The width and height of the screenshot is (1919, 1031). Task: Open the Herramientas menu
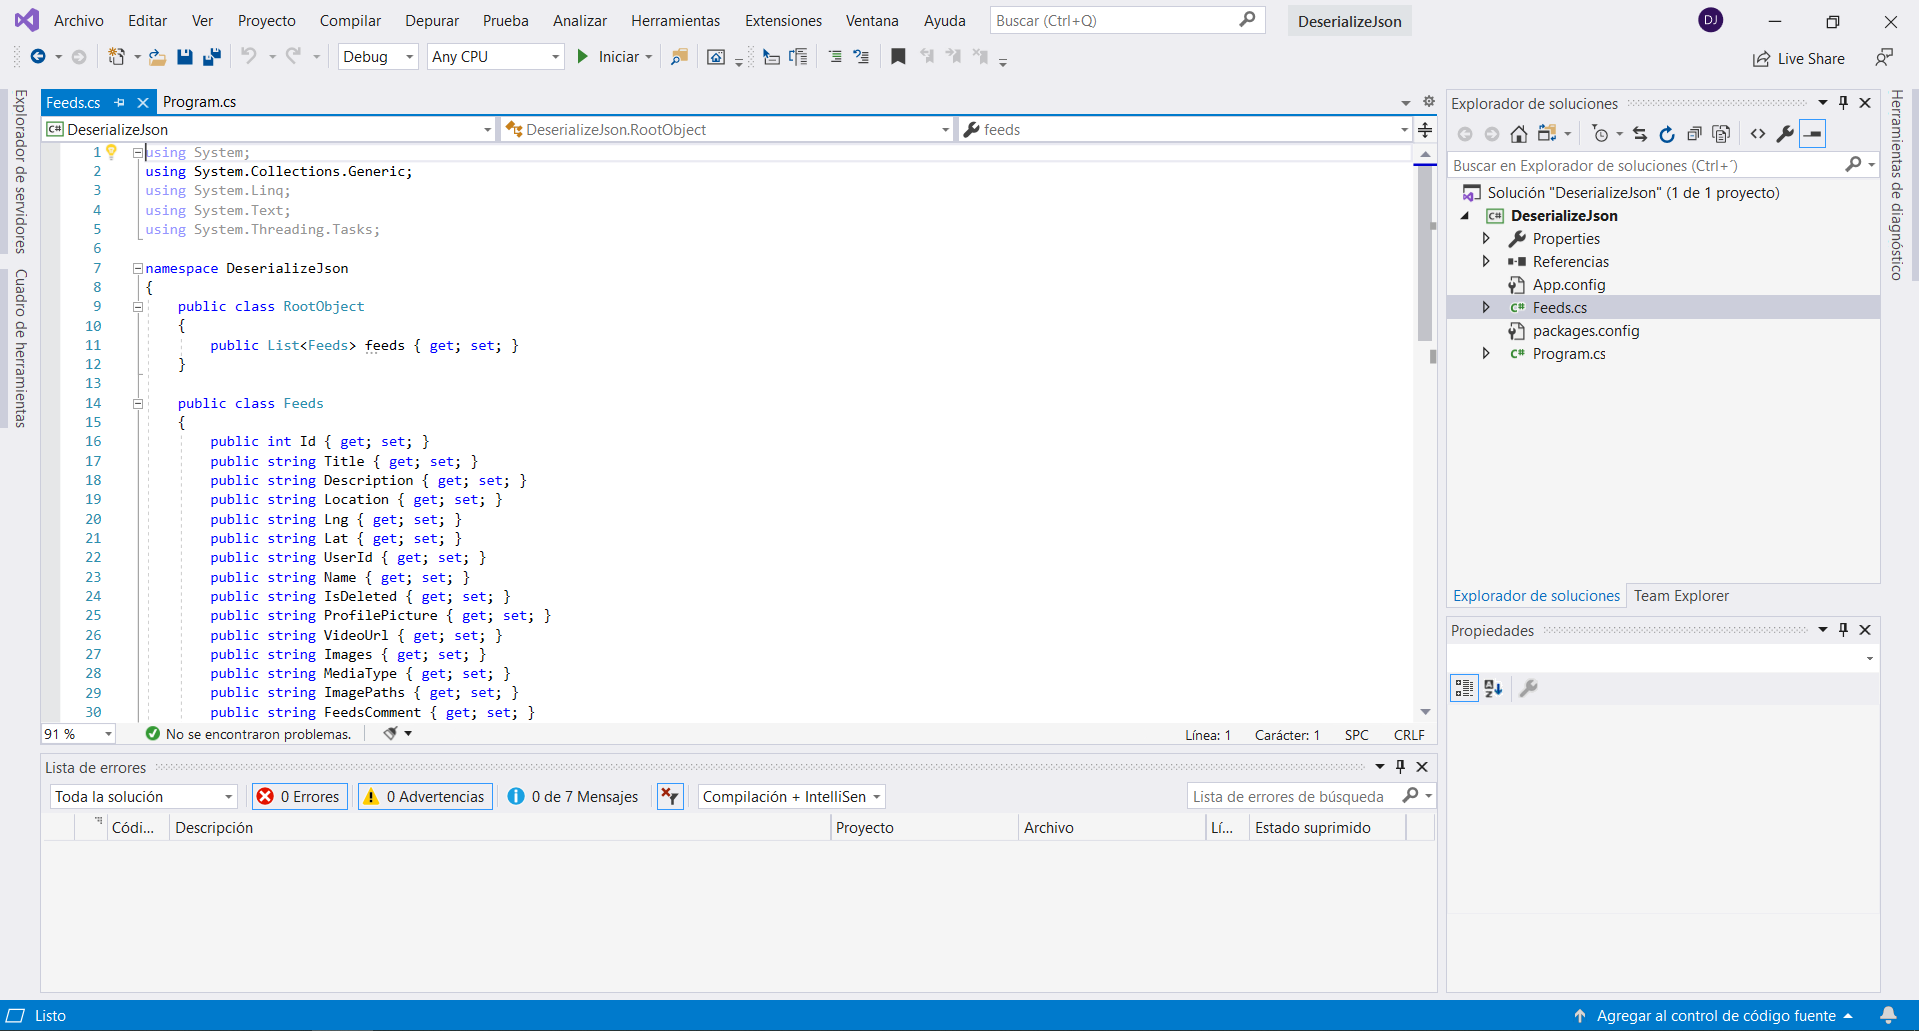coord(675,21)
